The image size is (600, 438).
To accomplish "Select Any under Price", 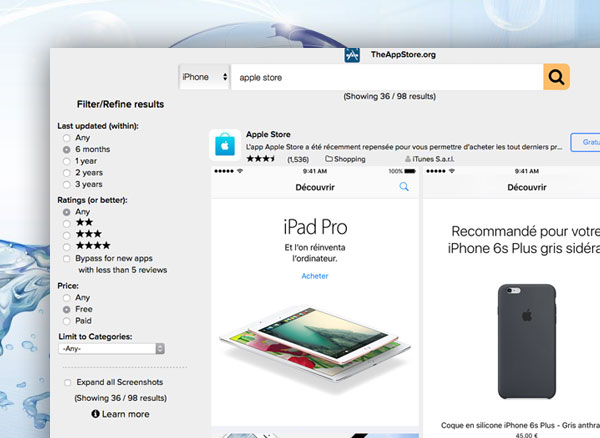I will tap(67, 298).
